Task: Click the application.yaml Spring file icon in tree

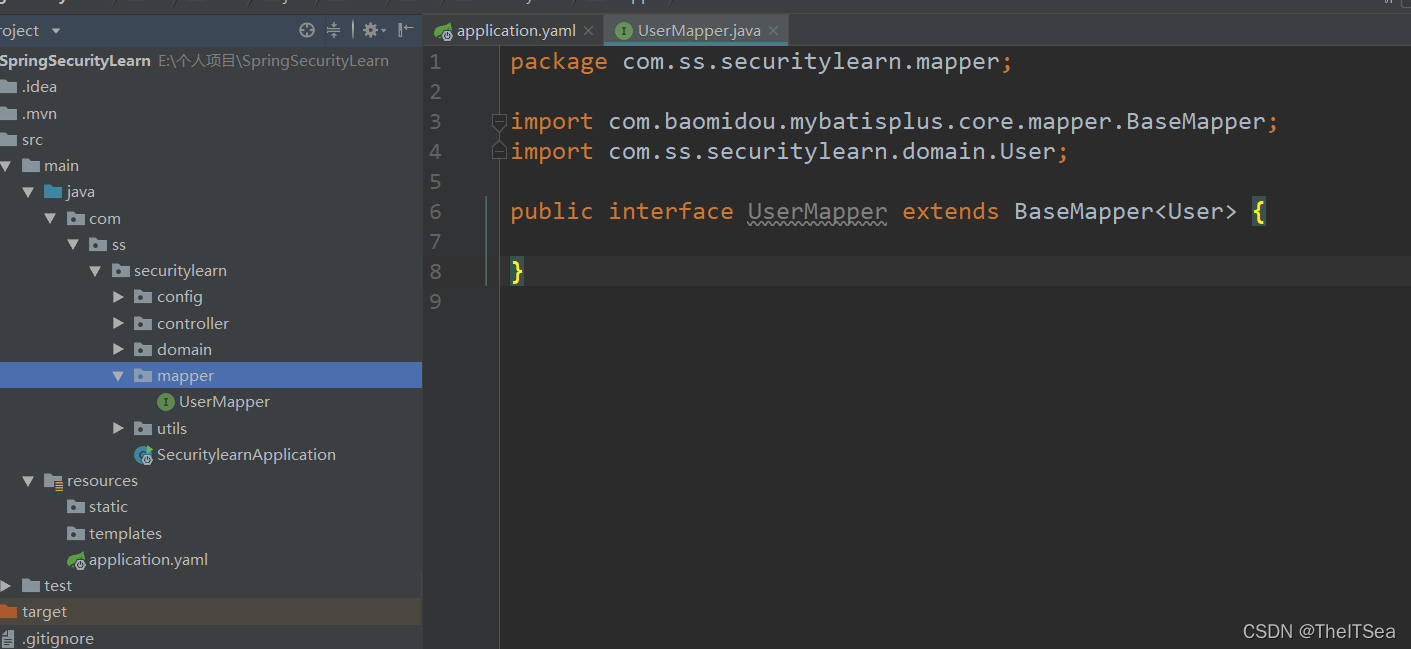Action: pyautogui.click(x=76, y=560)
